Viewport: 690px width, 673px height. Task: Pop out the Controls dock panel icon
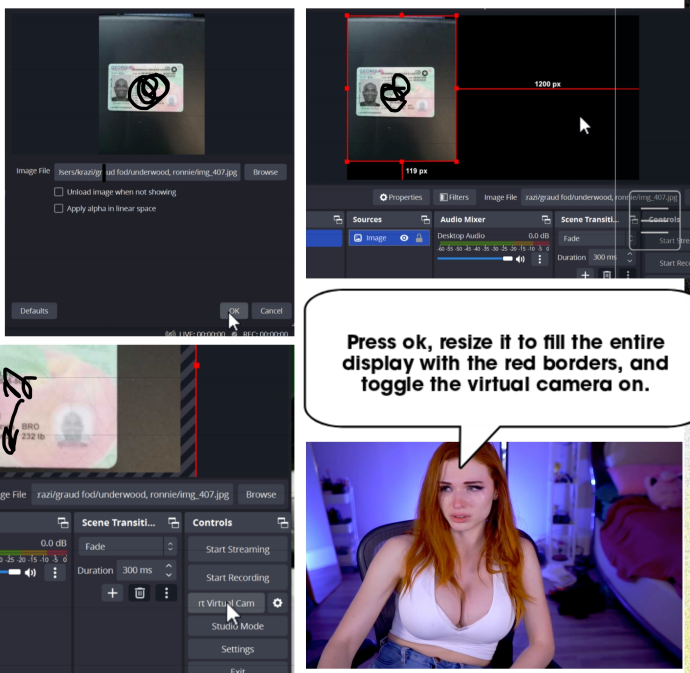283,522
